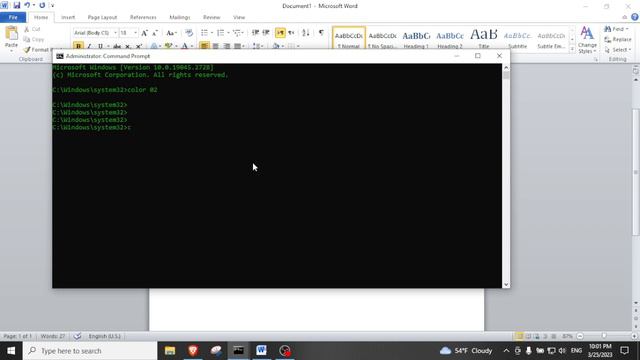This screenshot has height=360, width=640.
Task: Switch to the Insert ribbon tab
Action: (68, 17)
